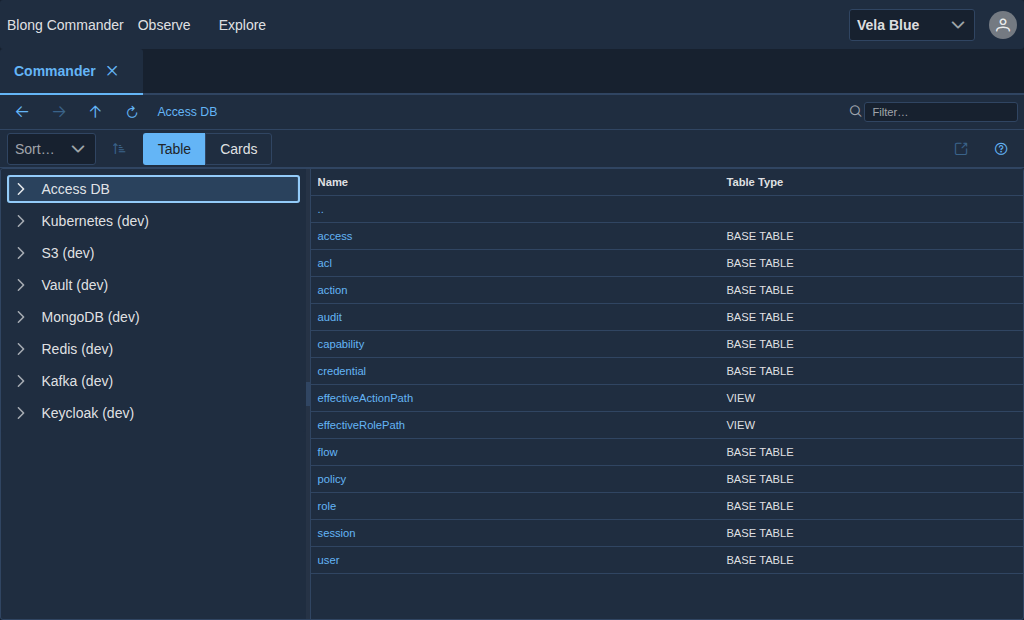
Task: Navigate up one level with up arrow
Action: [x=95, y=112]
